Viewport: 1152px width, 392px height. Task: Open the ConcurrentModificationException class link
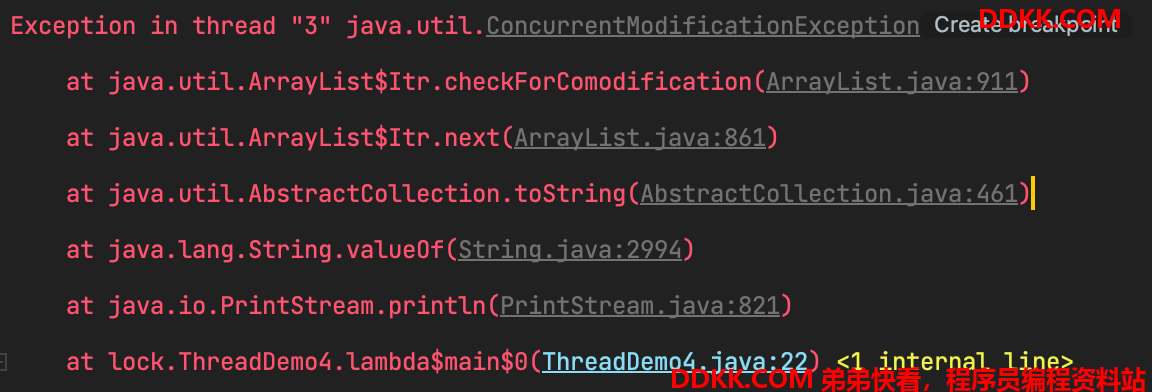[702, 26]
